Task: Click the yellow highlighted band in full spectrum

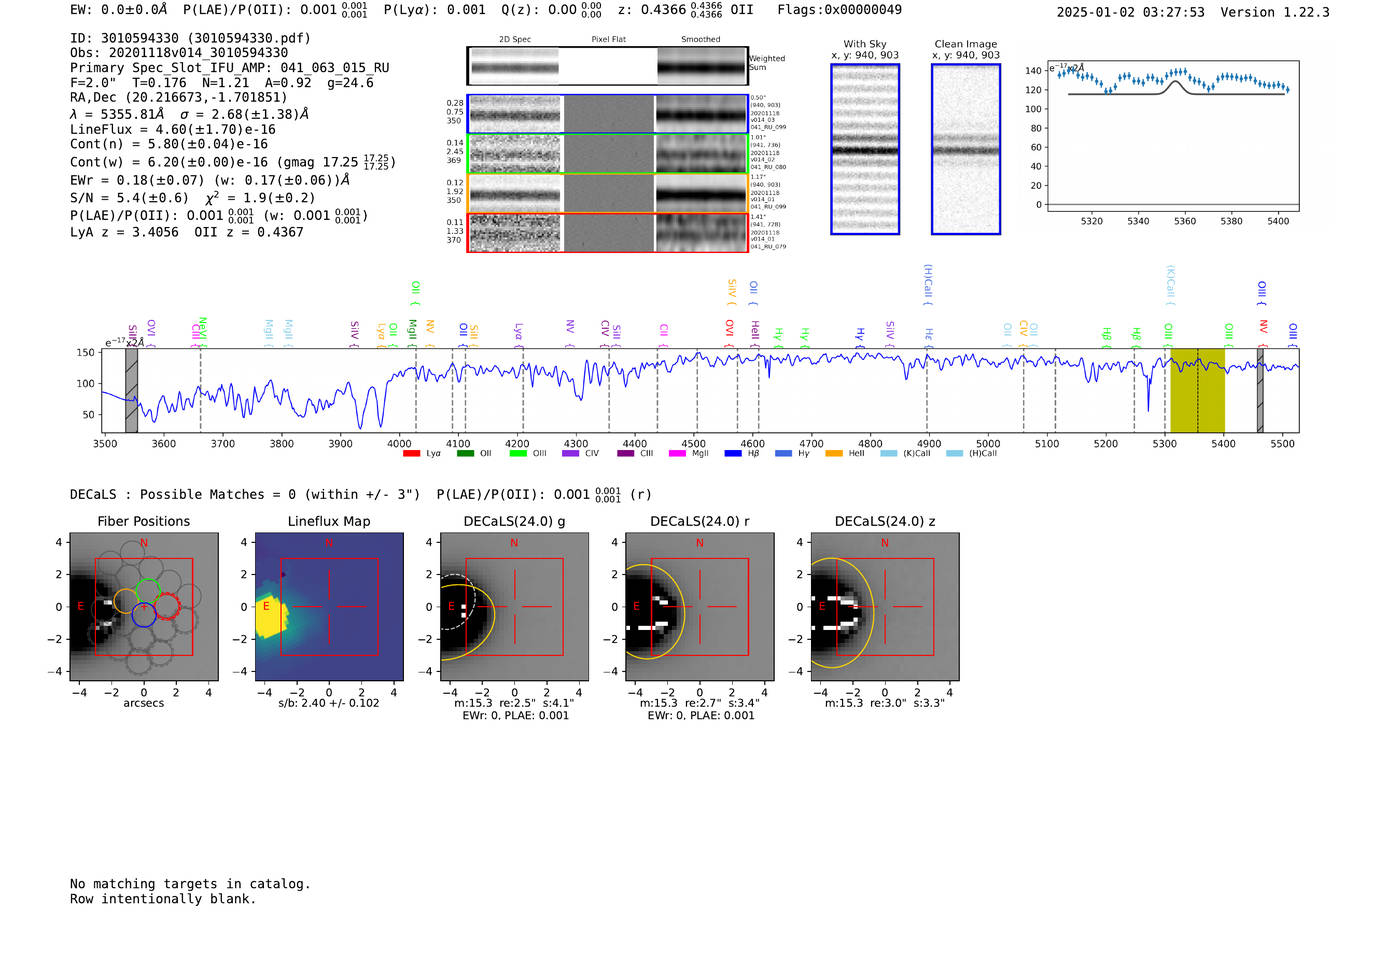Action: [1197, 390]
